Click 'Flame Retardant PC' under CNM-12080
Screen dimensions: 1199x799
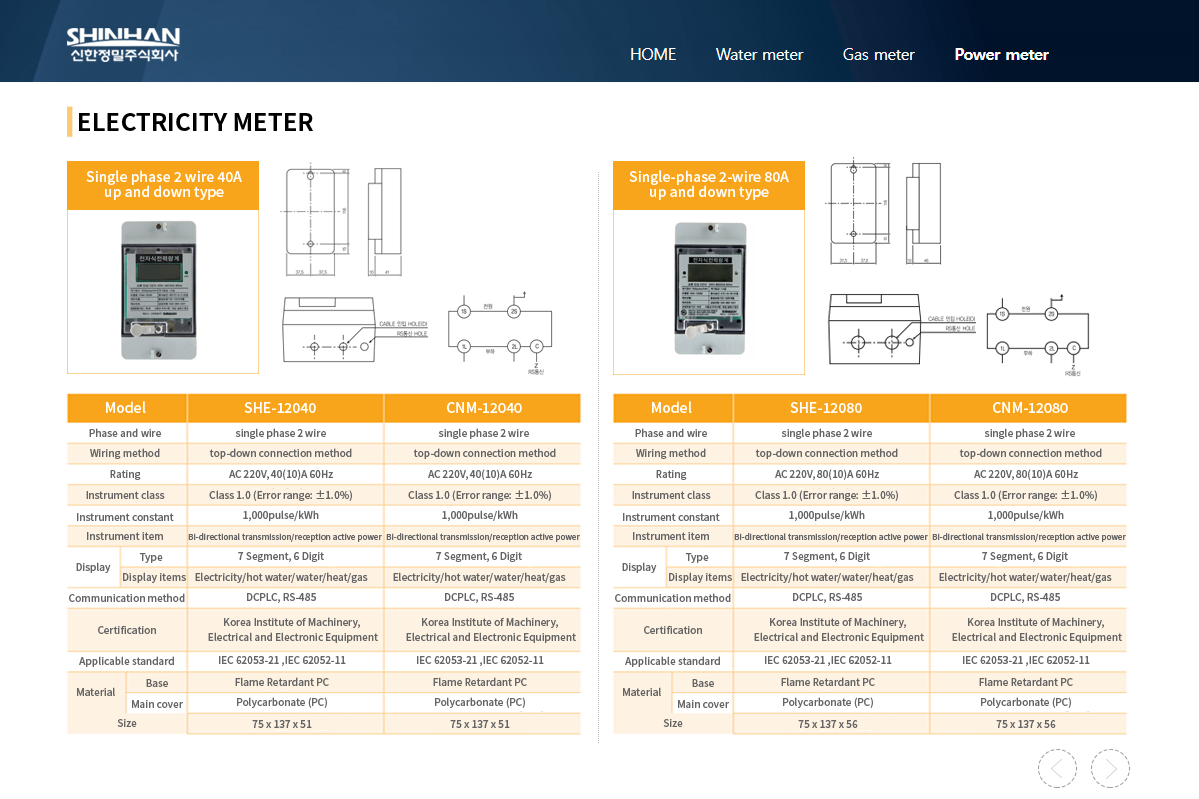[1025, 682]
